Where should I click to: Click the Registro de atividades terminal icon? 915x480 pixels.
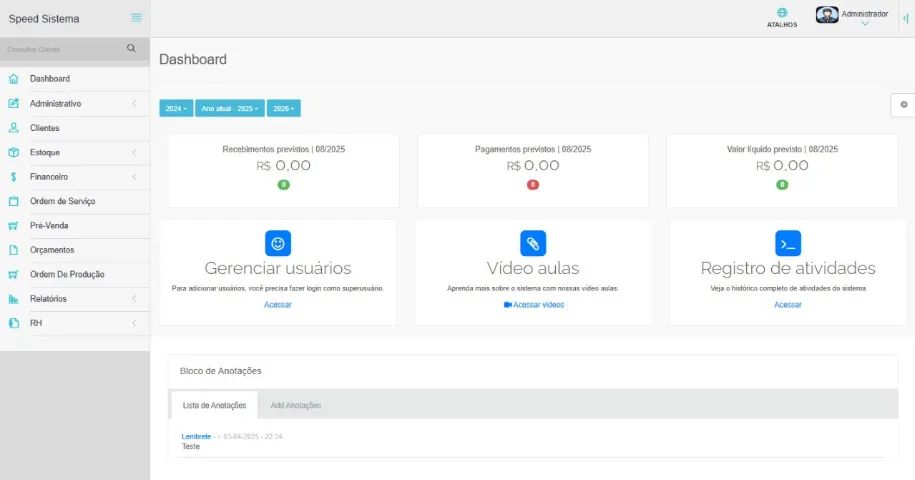788,243
